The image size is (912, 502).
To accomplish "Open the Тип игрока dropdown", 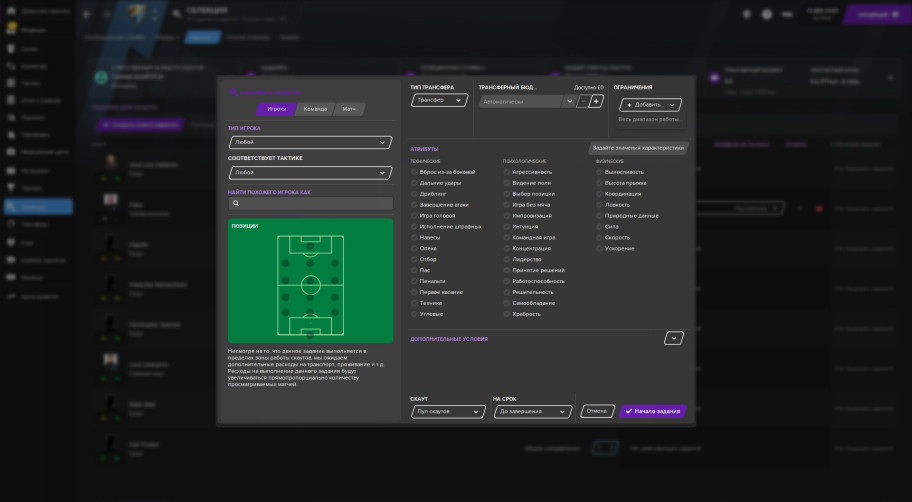I will click(x=309, y=143).
